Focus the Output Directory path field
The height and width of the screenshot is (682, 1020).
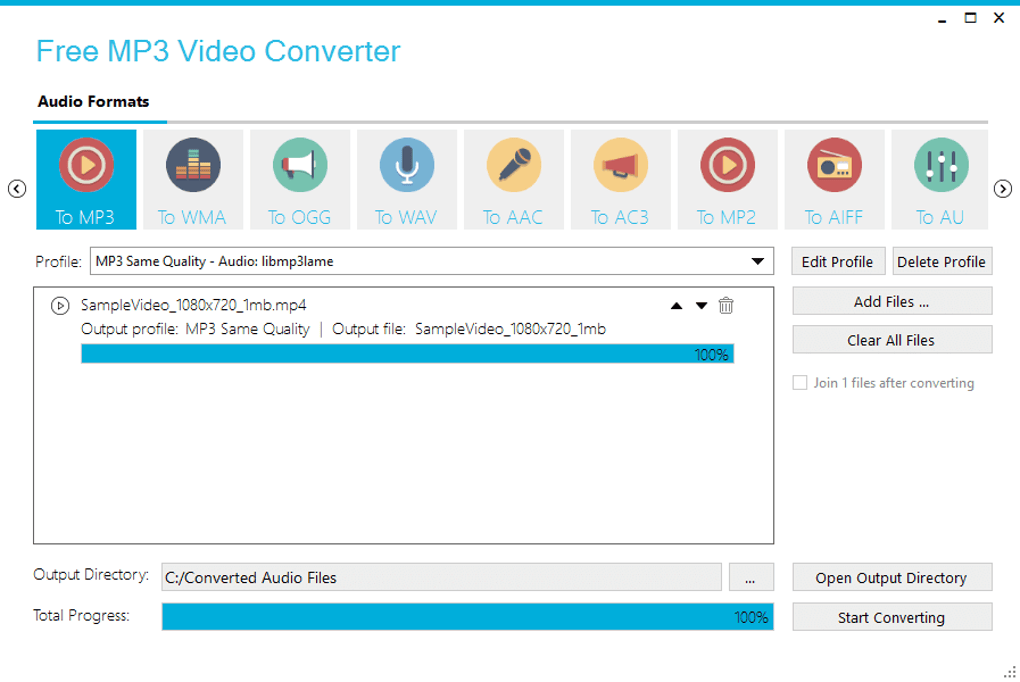(x=441, y=577)
